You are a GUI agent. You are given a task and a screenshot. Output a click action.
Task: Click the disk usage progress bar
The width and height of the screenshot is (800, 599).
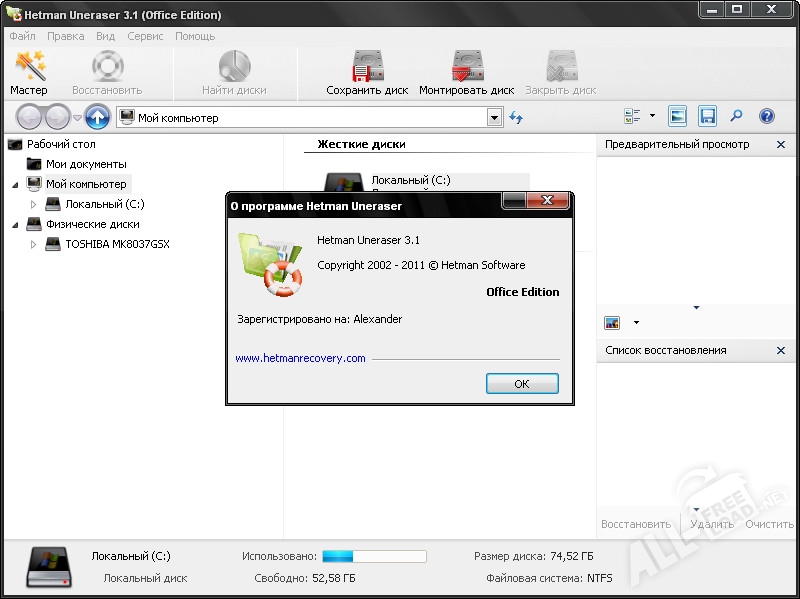[374, 556]
